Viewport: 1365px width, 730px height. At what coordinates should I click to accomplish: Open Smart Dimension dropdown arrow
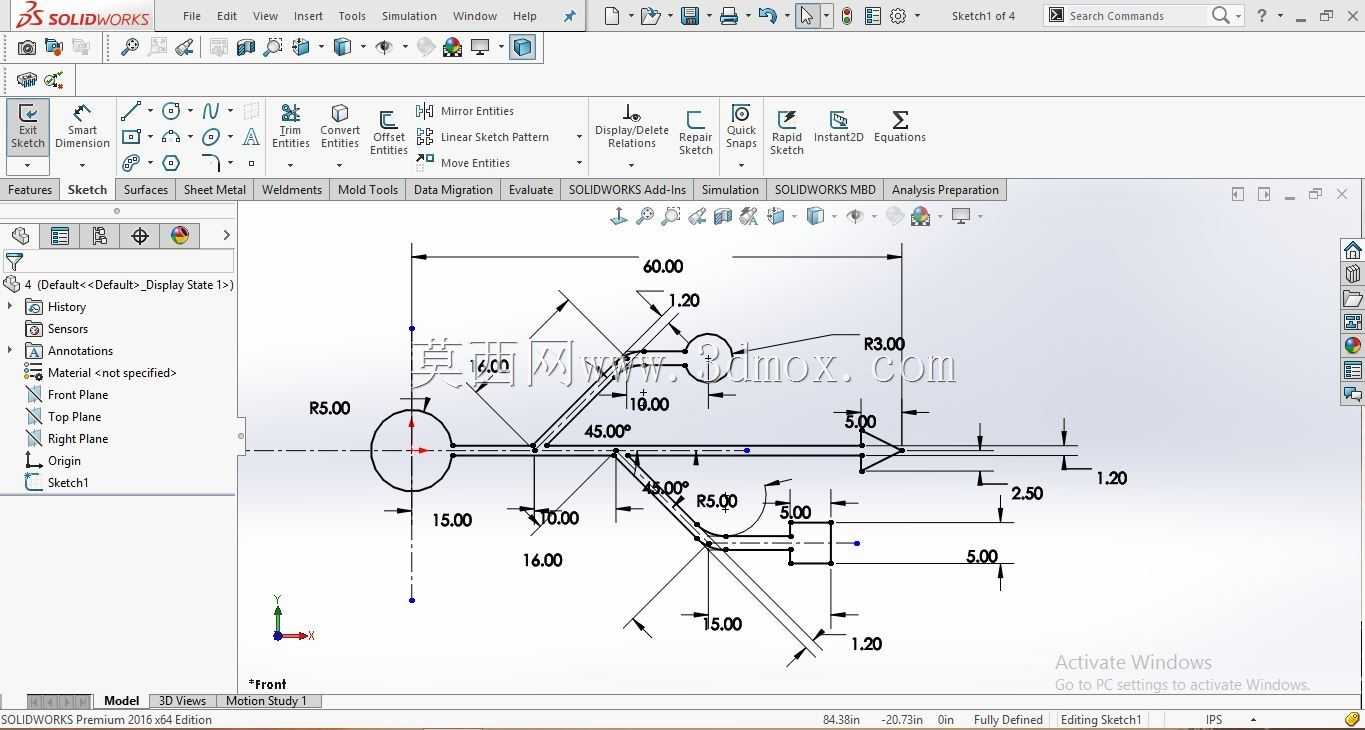coord(82,165)
